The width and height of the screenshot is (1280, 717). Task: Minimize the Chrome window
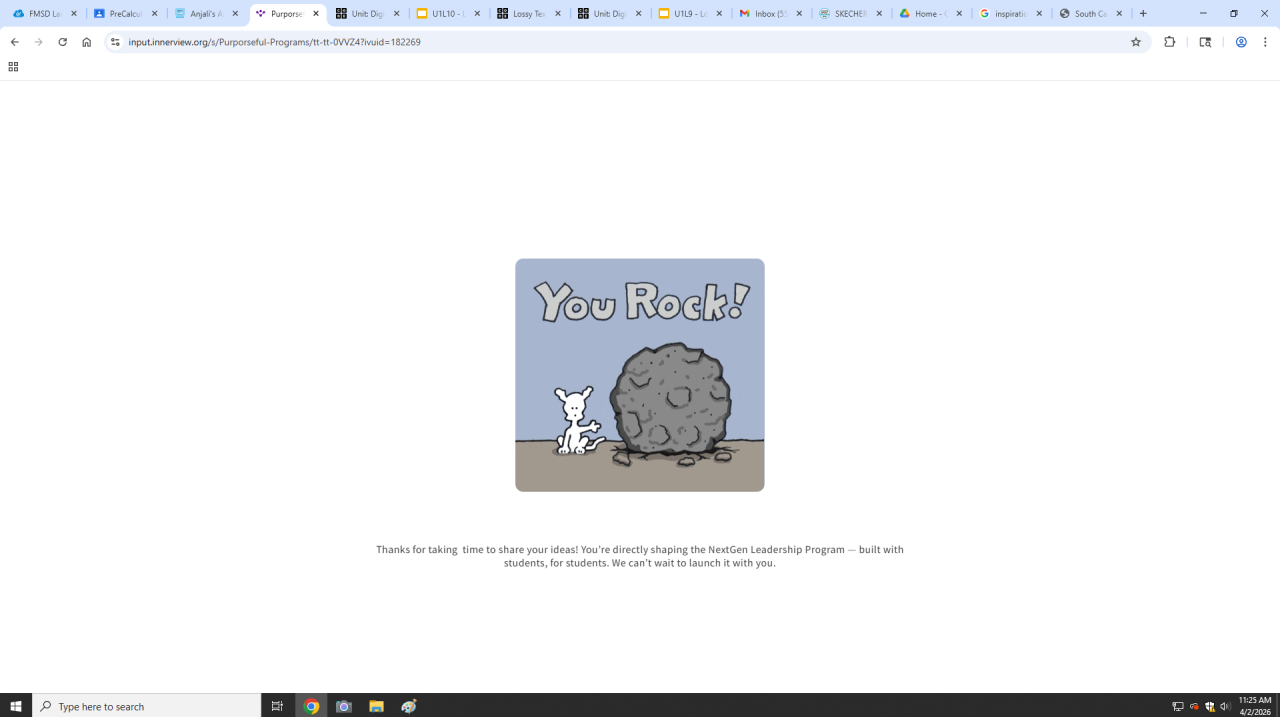point(1203,14)
